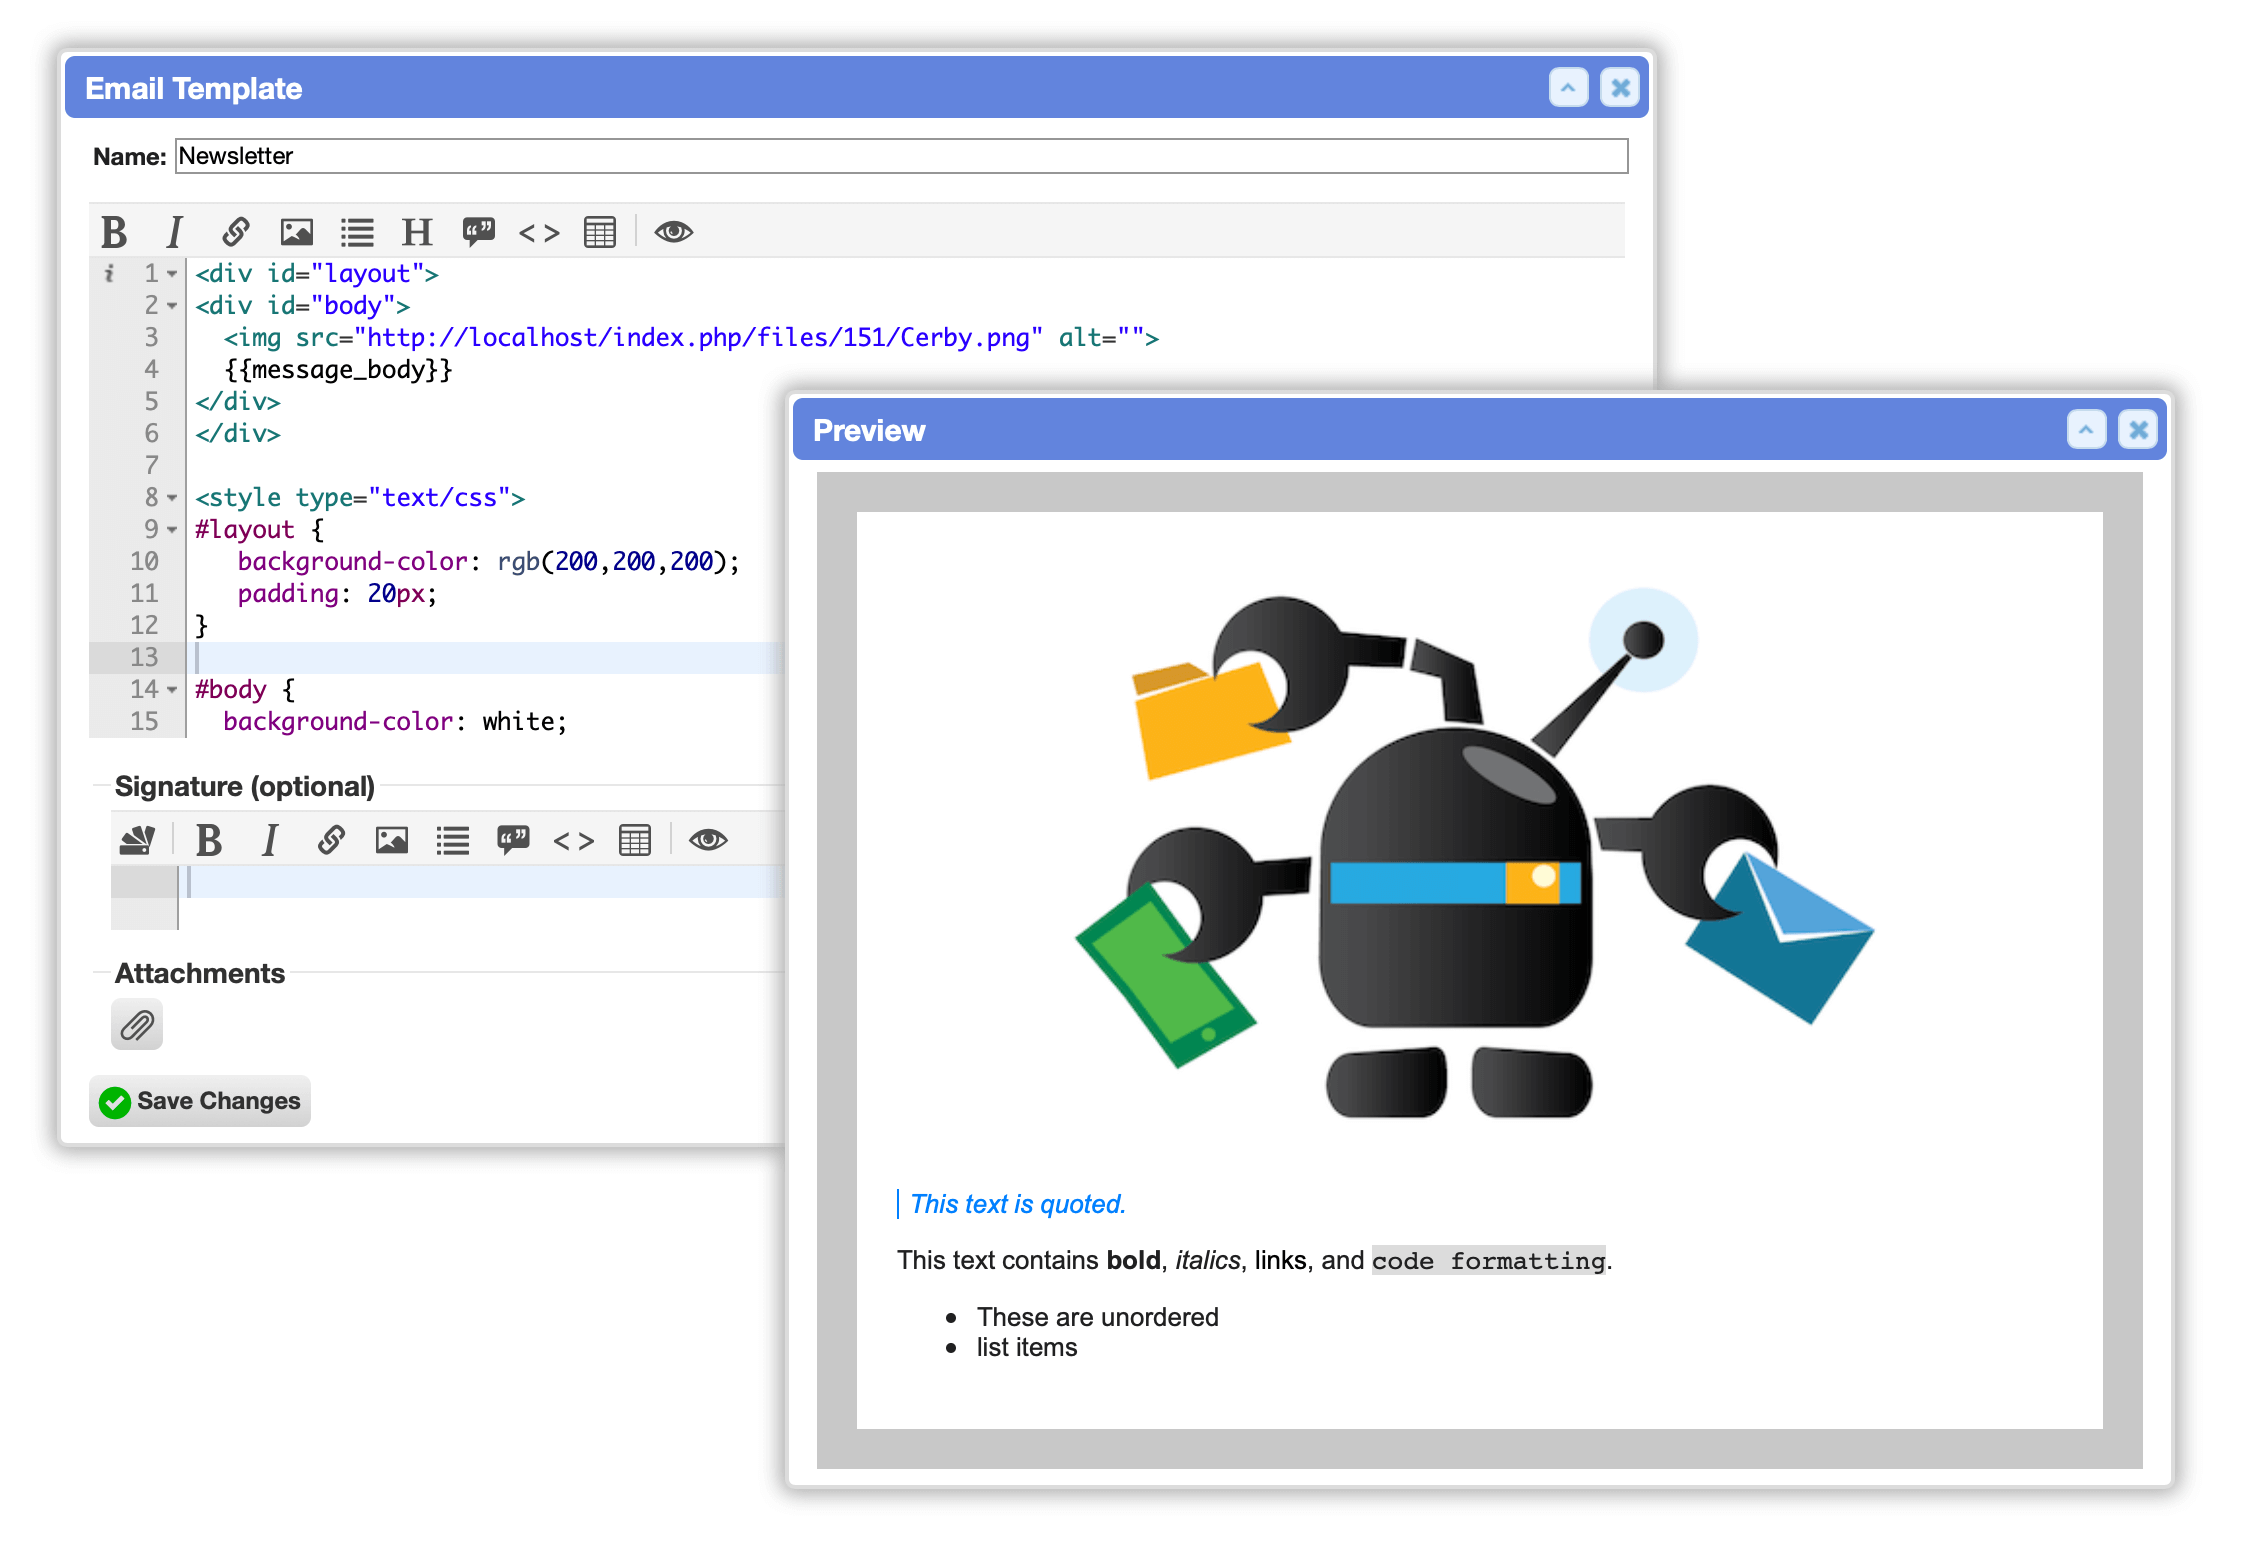Click 'list items' bullet in Preview
Image resolution: width=2252 pixels, height=1548 pixels.
pos(1027,1347)
